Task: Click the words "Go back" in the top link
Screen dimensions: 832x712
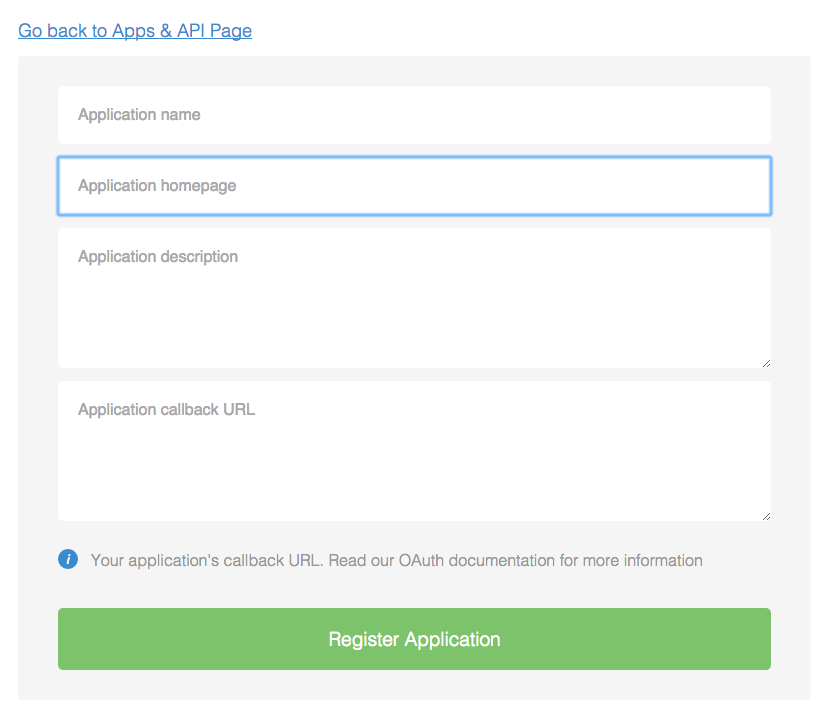Action: point(53,31)
